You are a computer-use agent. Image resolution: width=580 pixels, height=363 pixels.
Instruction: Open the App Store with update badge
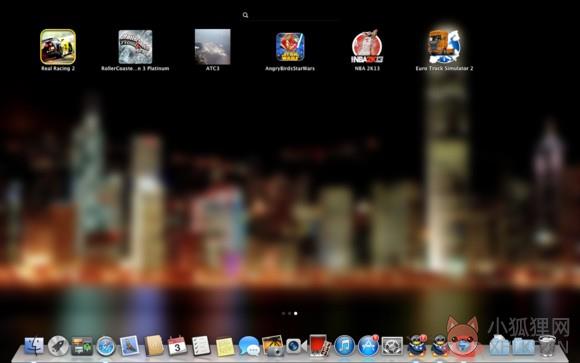coord(368,346)
